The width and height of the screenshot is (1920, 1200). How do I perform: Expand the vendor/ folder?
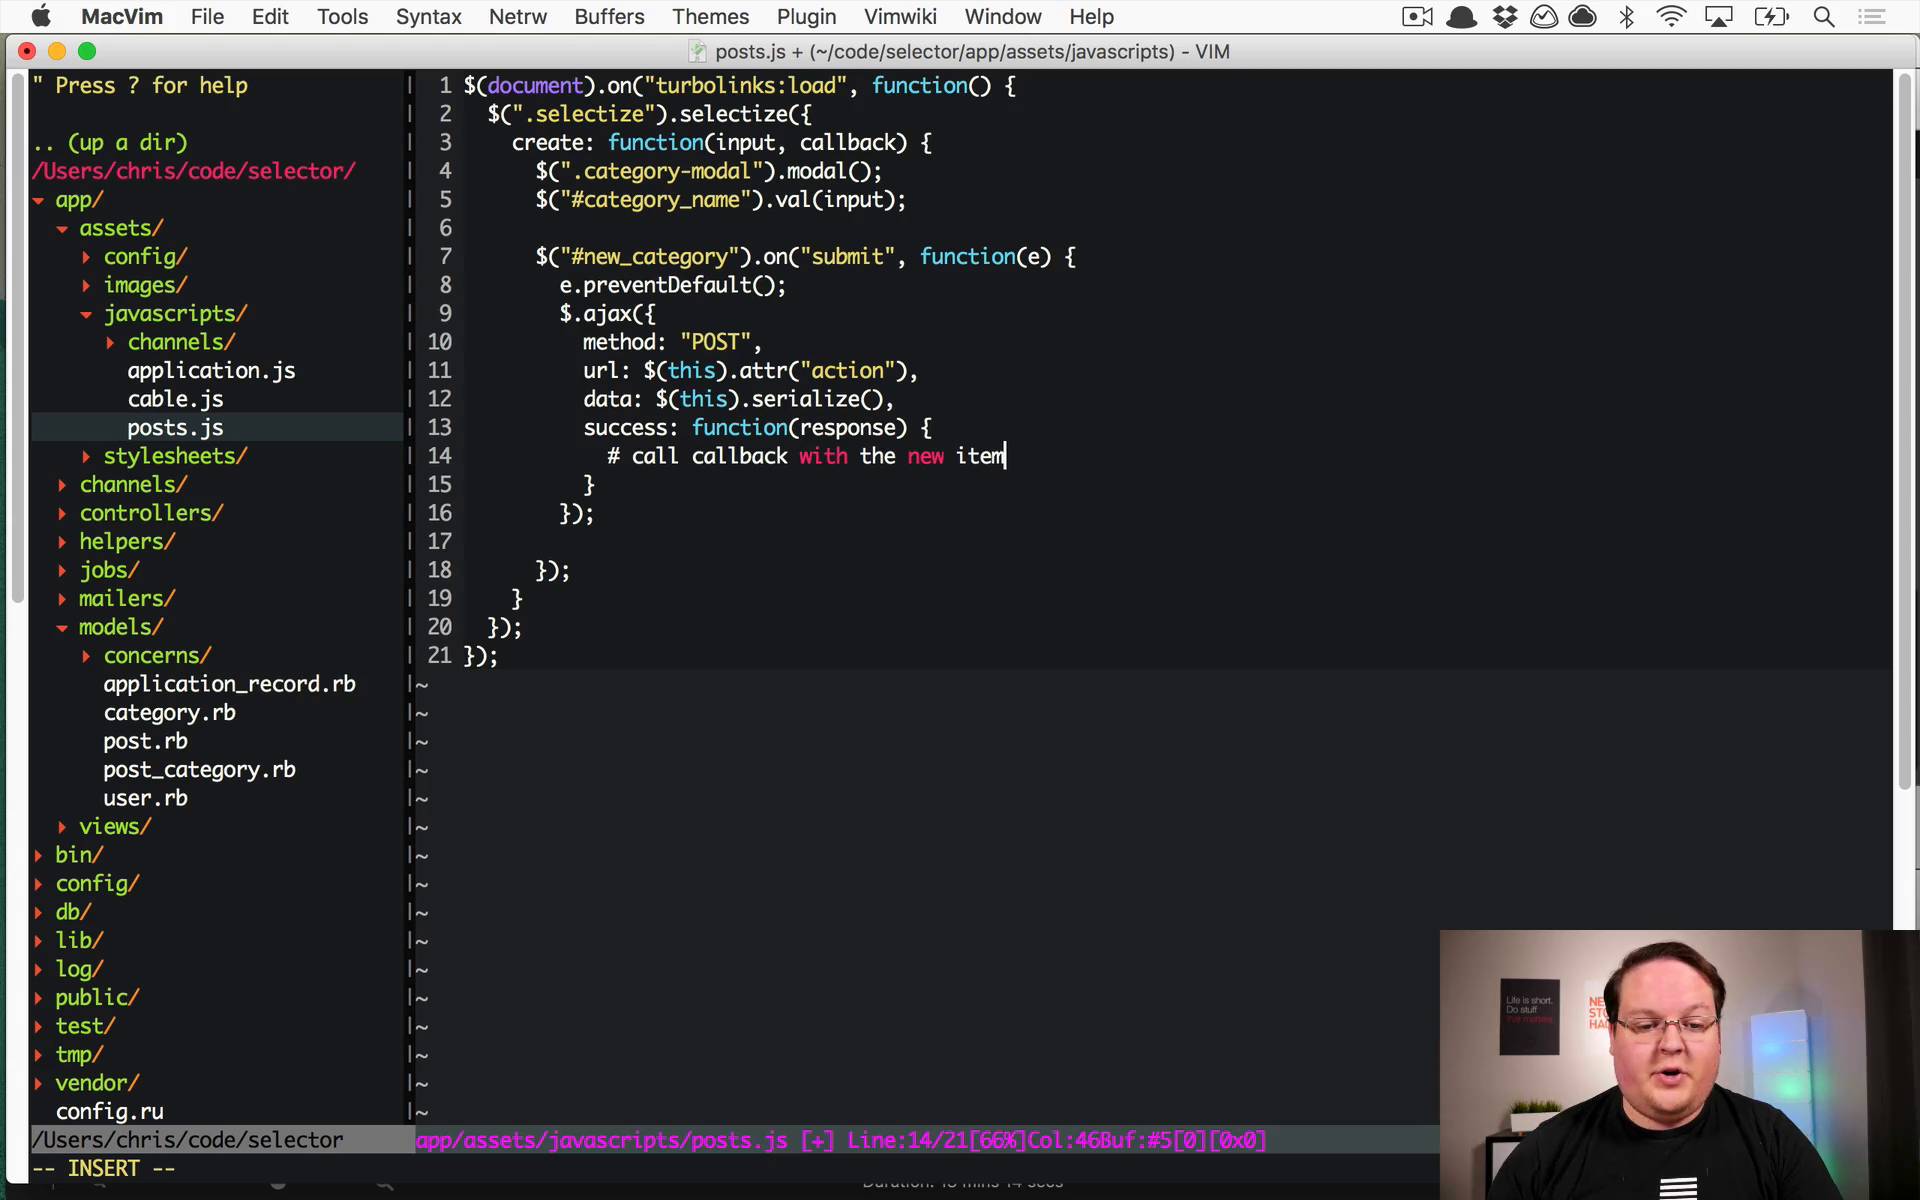pos(38,1084)
